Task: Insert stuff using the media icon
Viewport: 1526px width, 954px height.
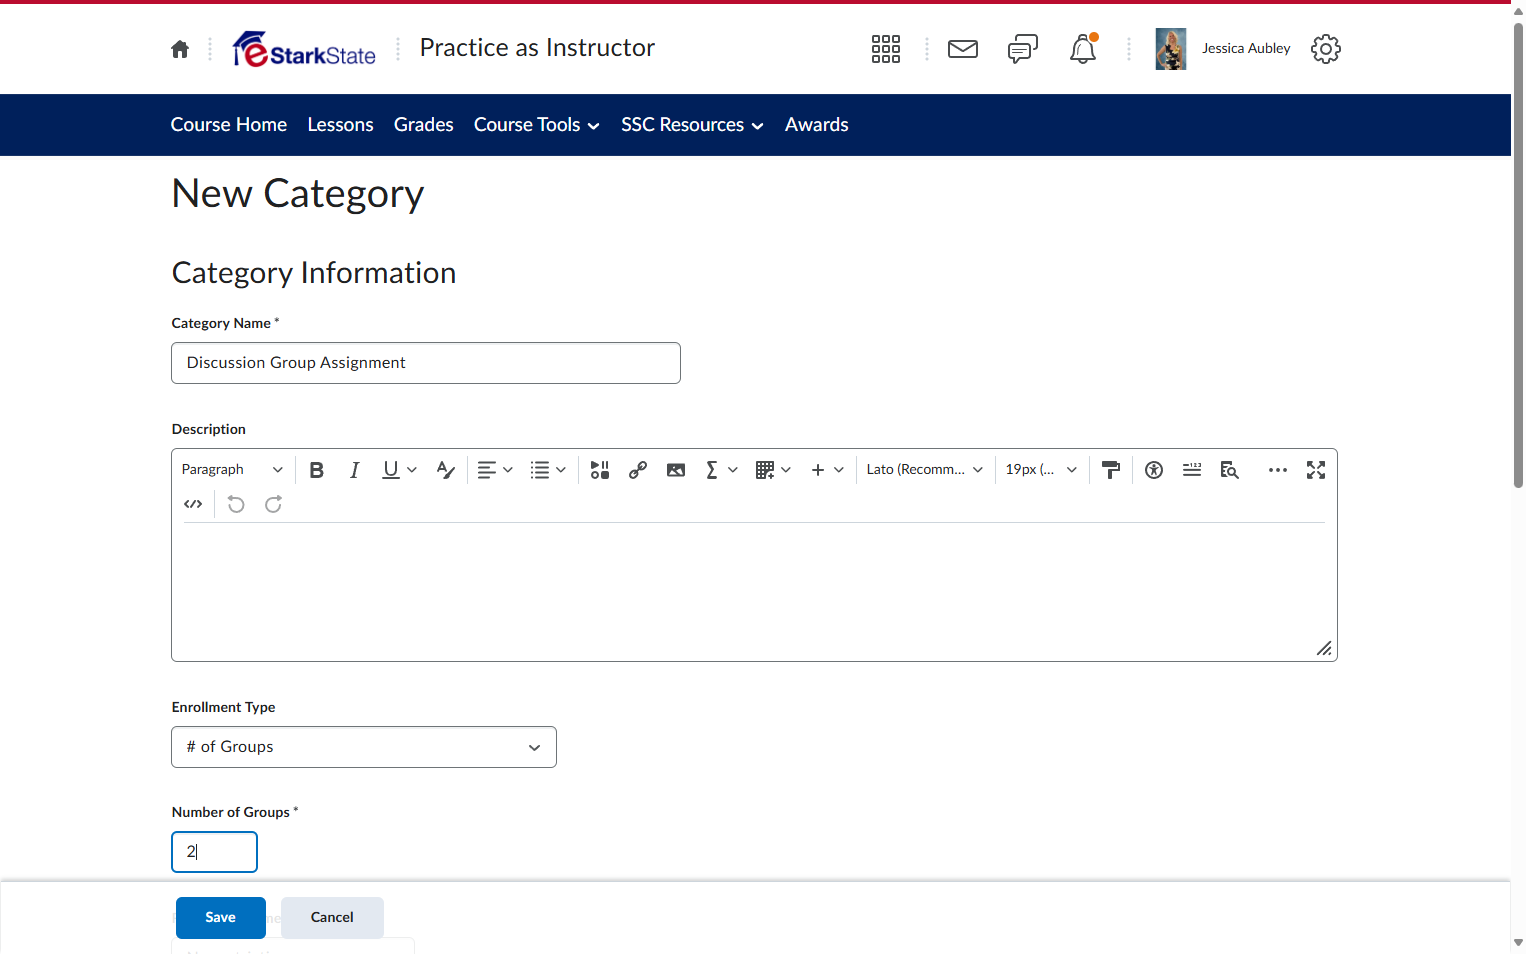Action: point(600,470)
